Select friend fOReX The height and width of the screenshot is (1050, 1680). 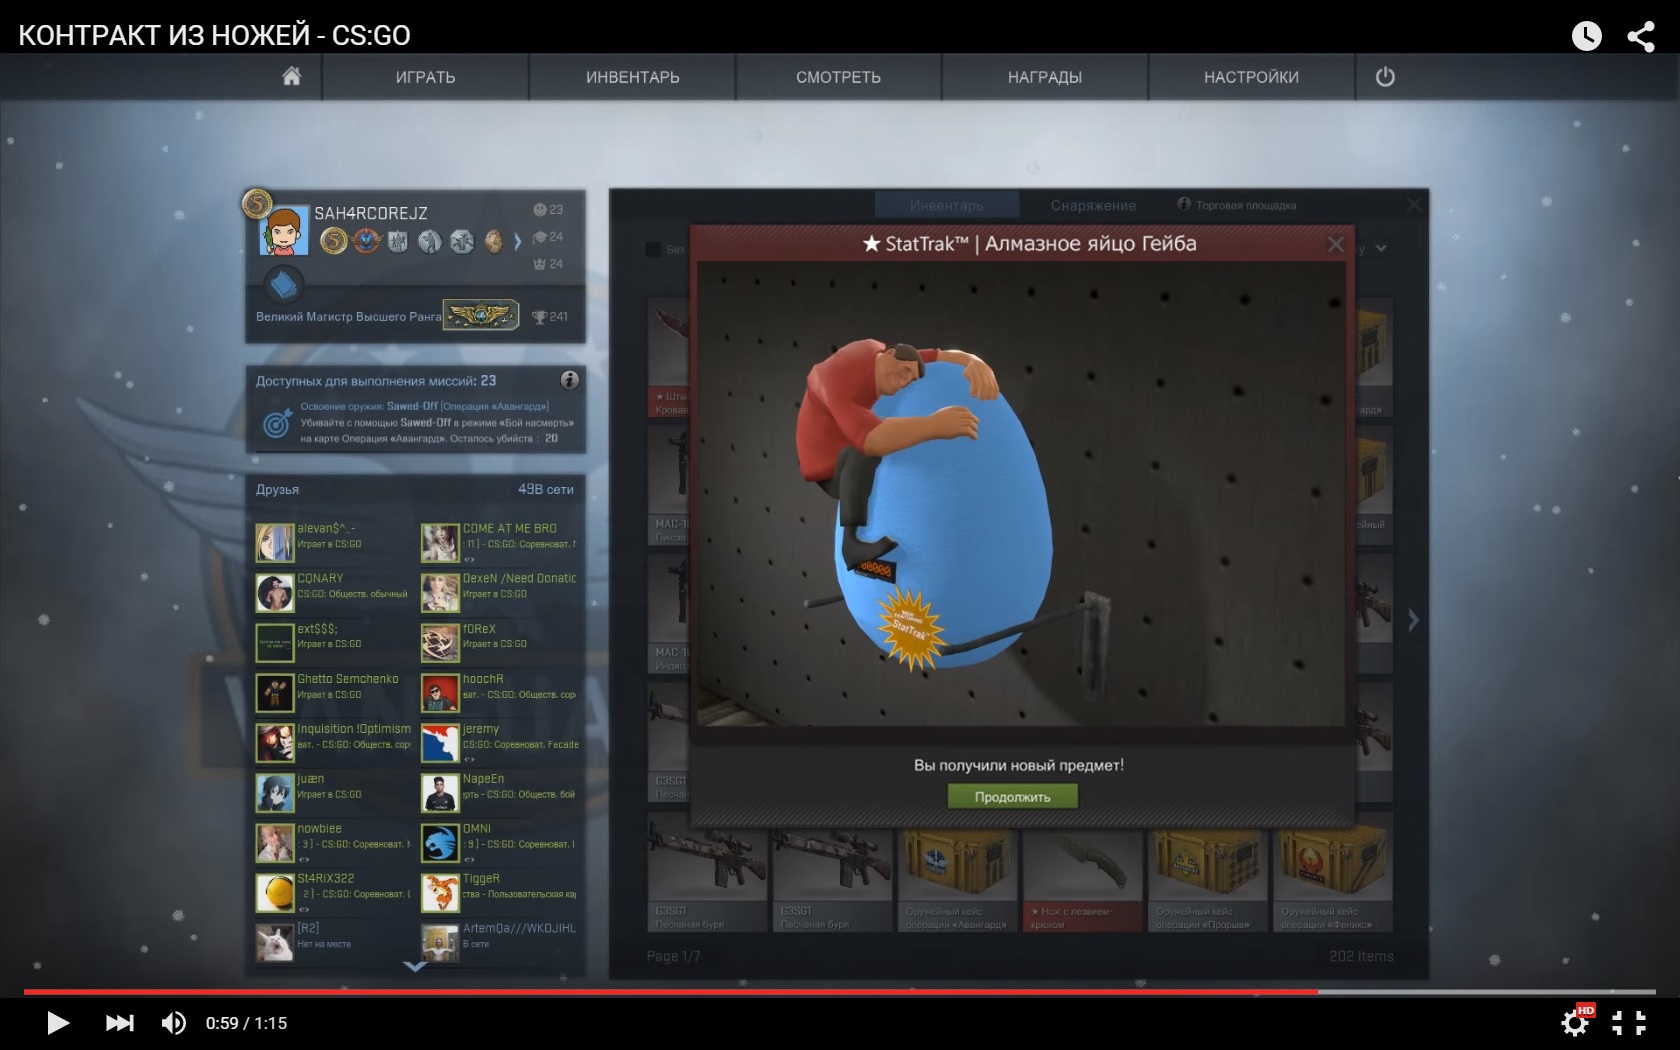coord(499,642)
